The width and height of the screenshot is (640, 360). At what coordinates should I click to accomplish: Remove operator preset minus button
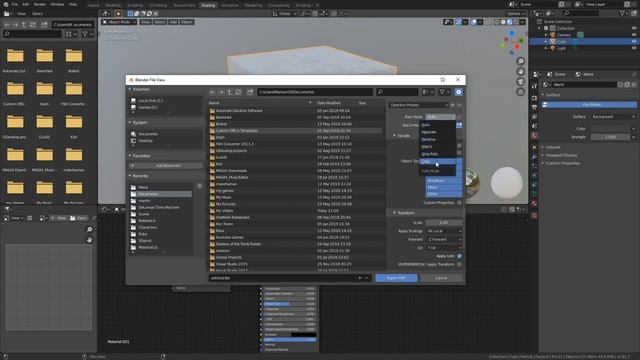pyautogui.click(x=459, y=105)
